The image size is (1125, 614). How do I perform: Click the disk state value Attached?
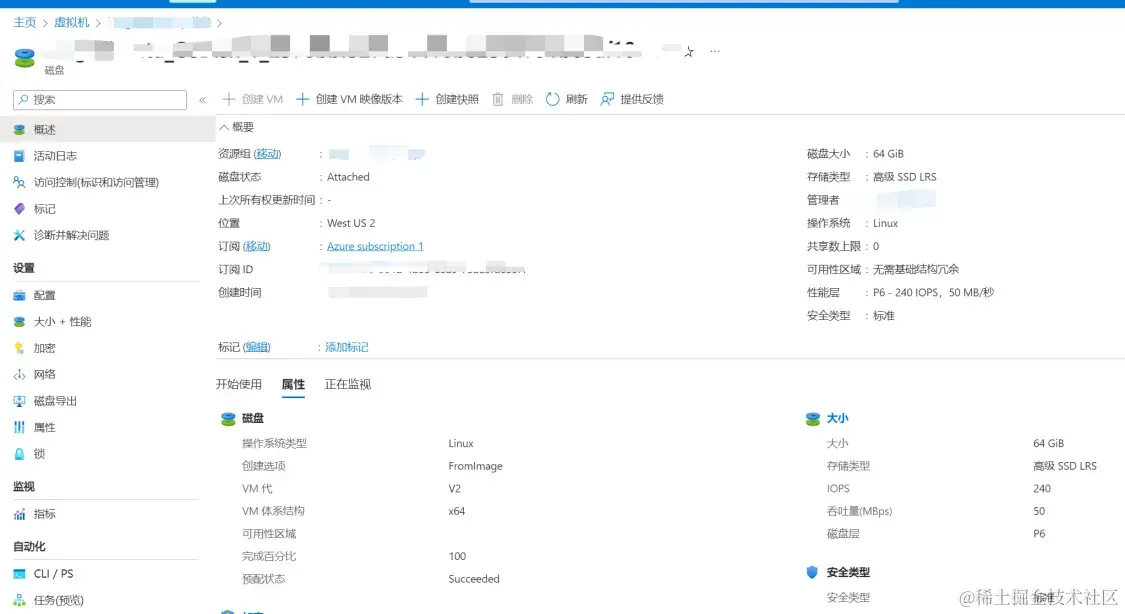[x=348, y=176]
